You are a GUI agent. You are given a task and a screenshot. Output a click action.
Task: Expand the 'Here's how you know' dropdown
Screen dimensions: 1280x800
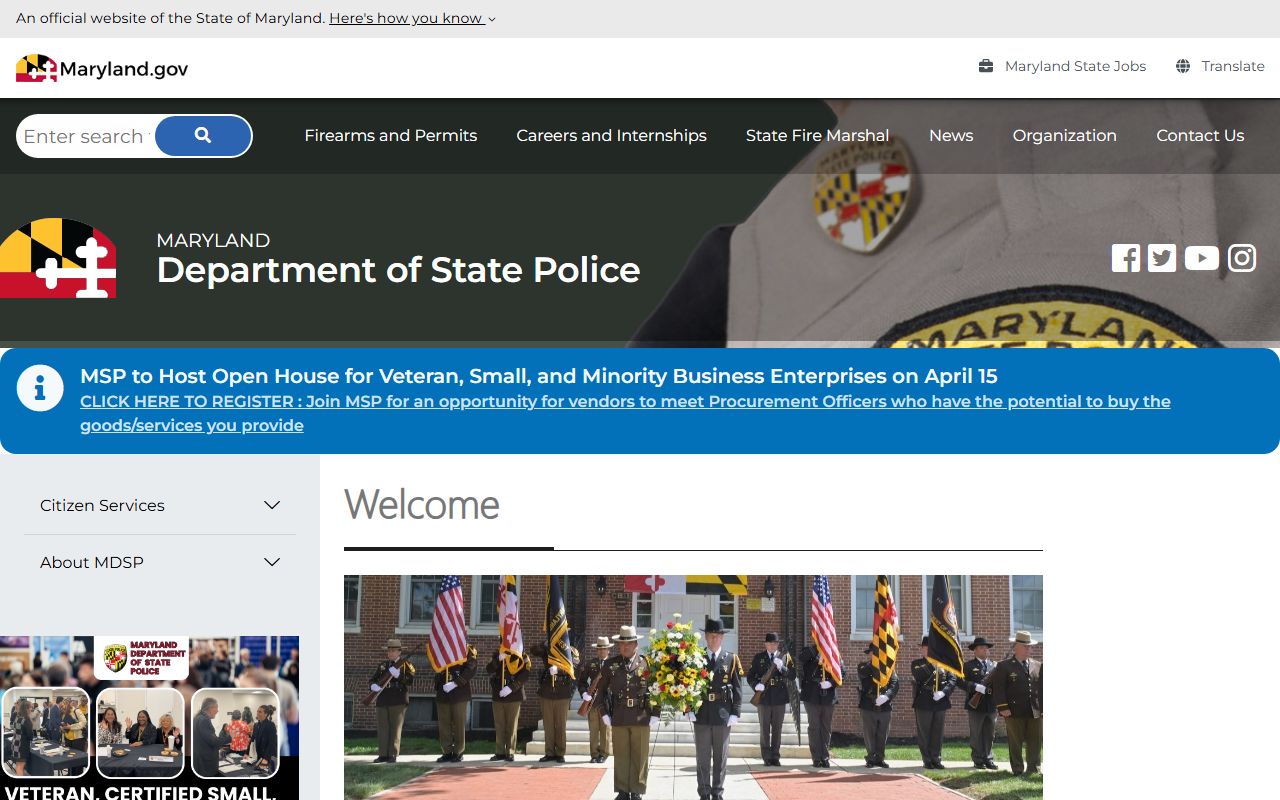[412, 18]
